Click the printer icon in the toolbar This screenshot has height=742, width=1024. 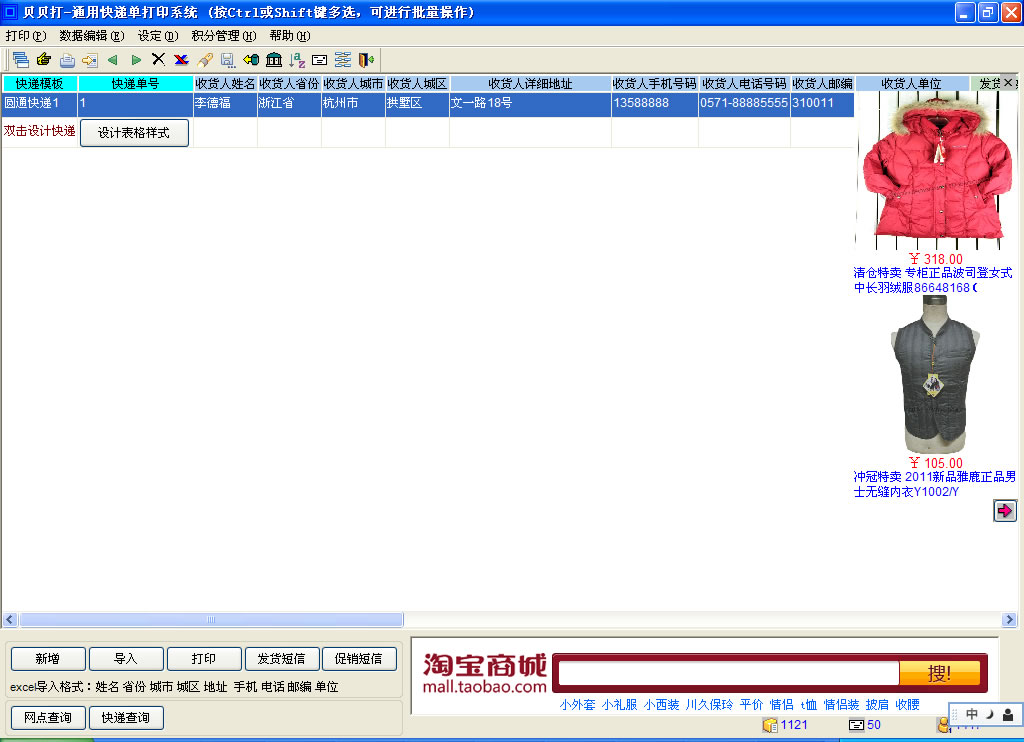67,59
